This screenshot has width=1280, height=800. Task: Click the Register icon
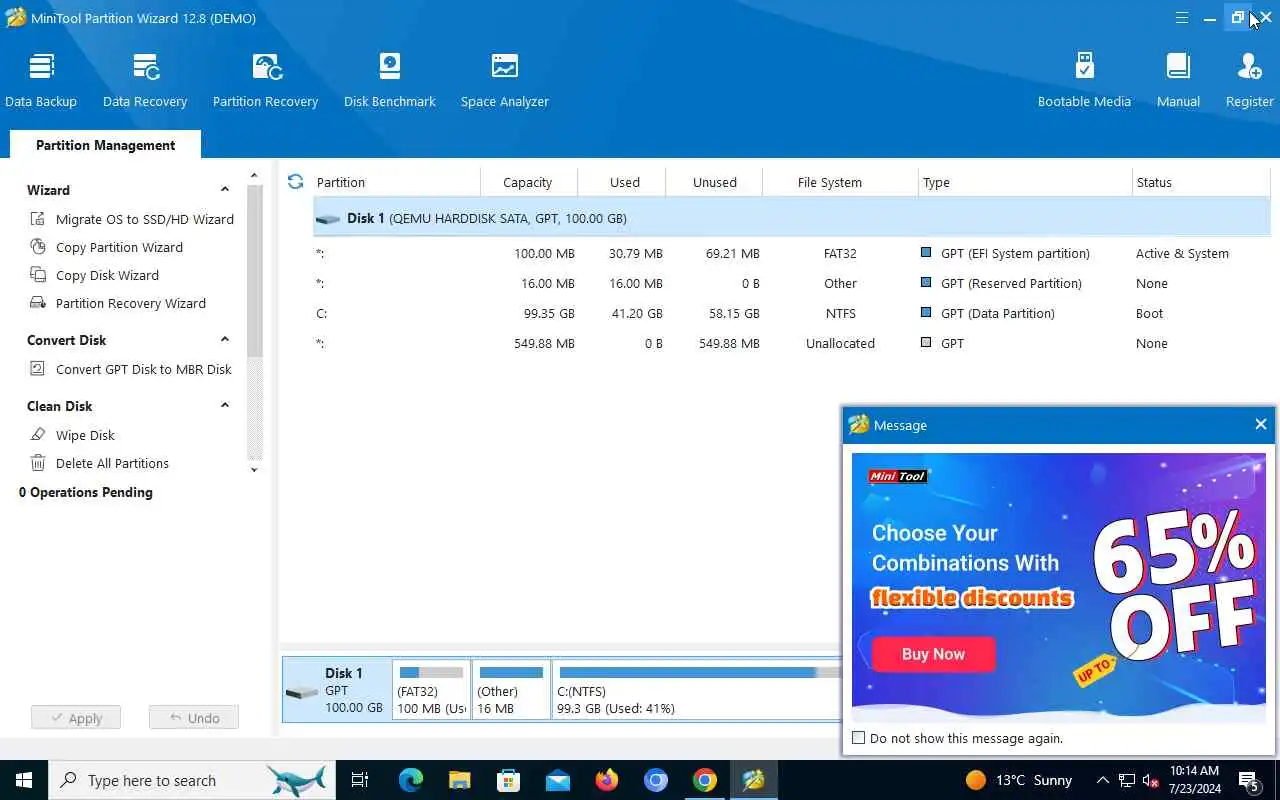1250,80
